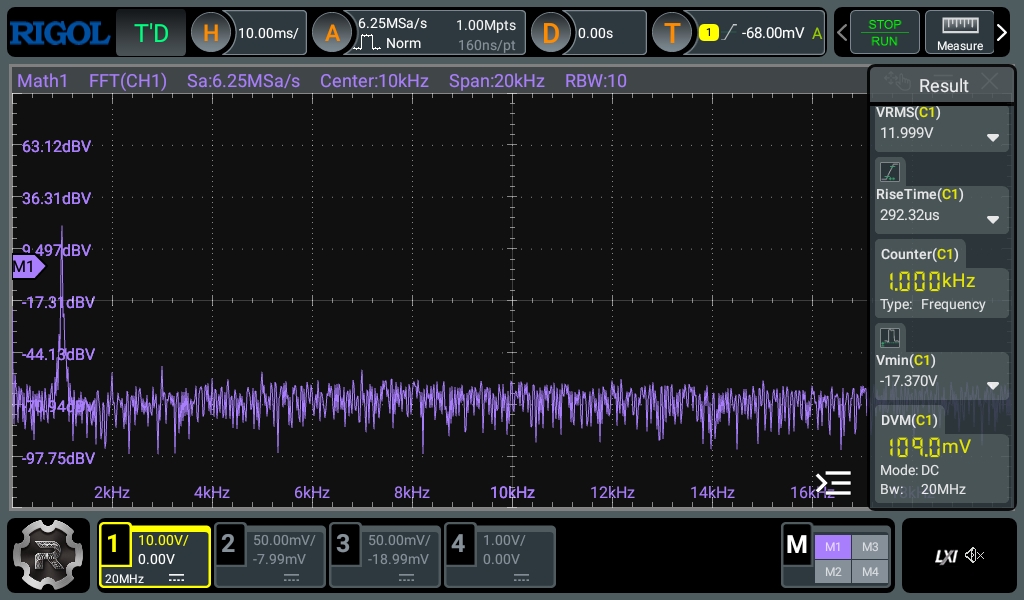Open the trigger T settings
1024x600 pixels.
click(672, 33)
